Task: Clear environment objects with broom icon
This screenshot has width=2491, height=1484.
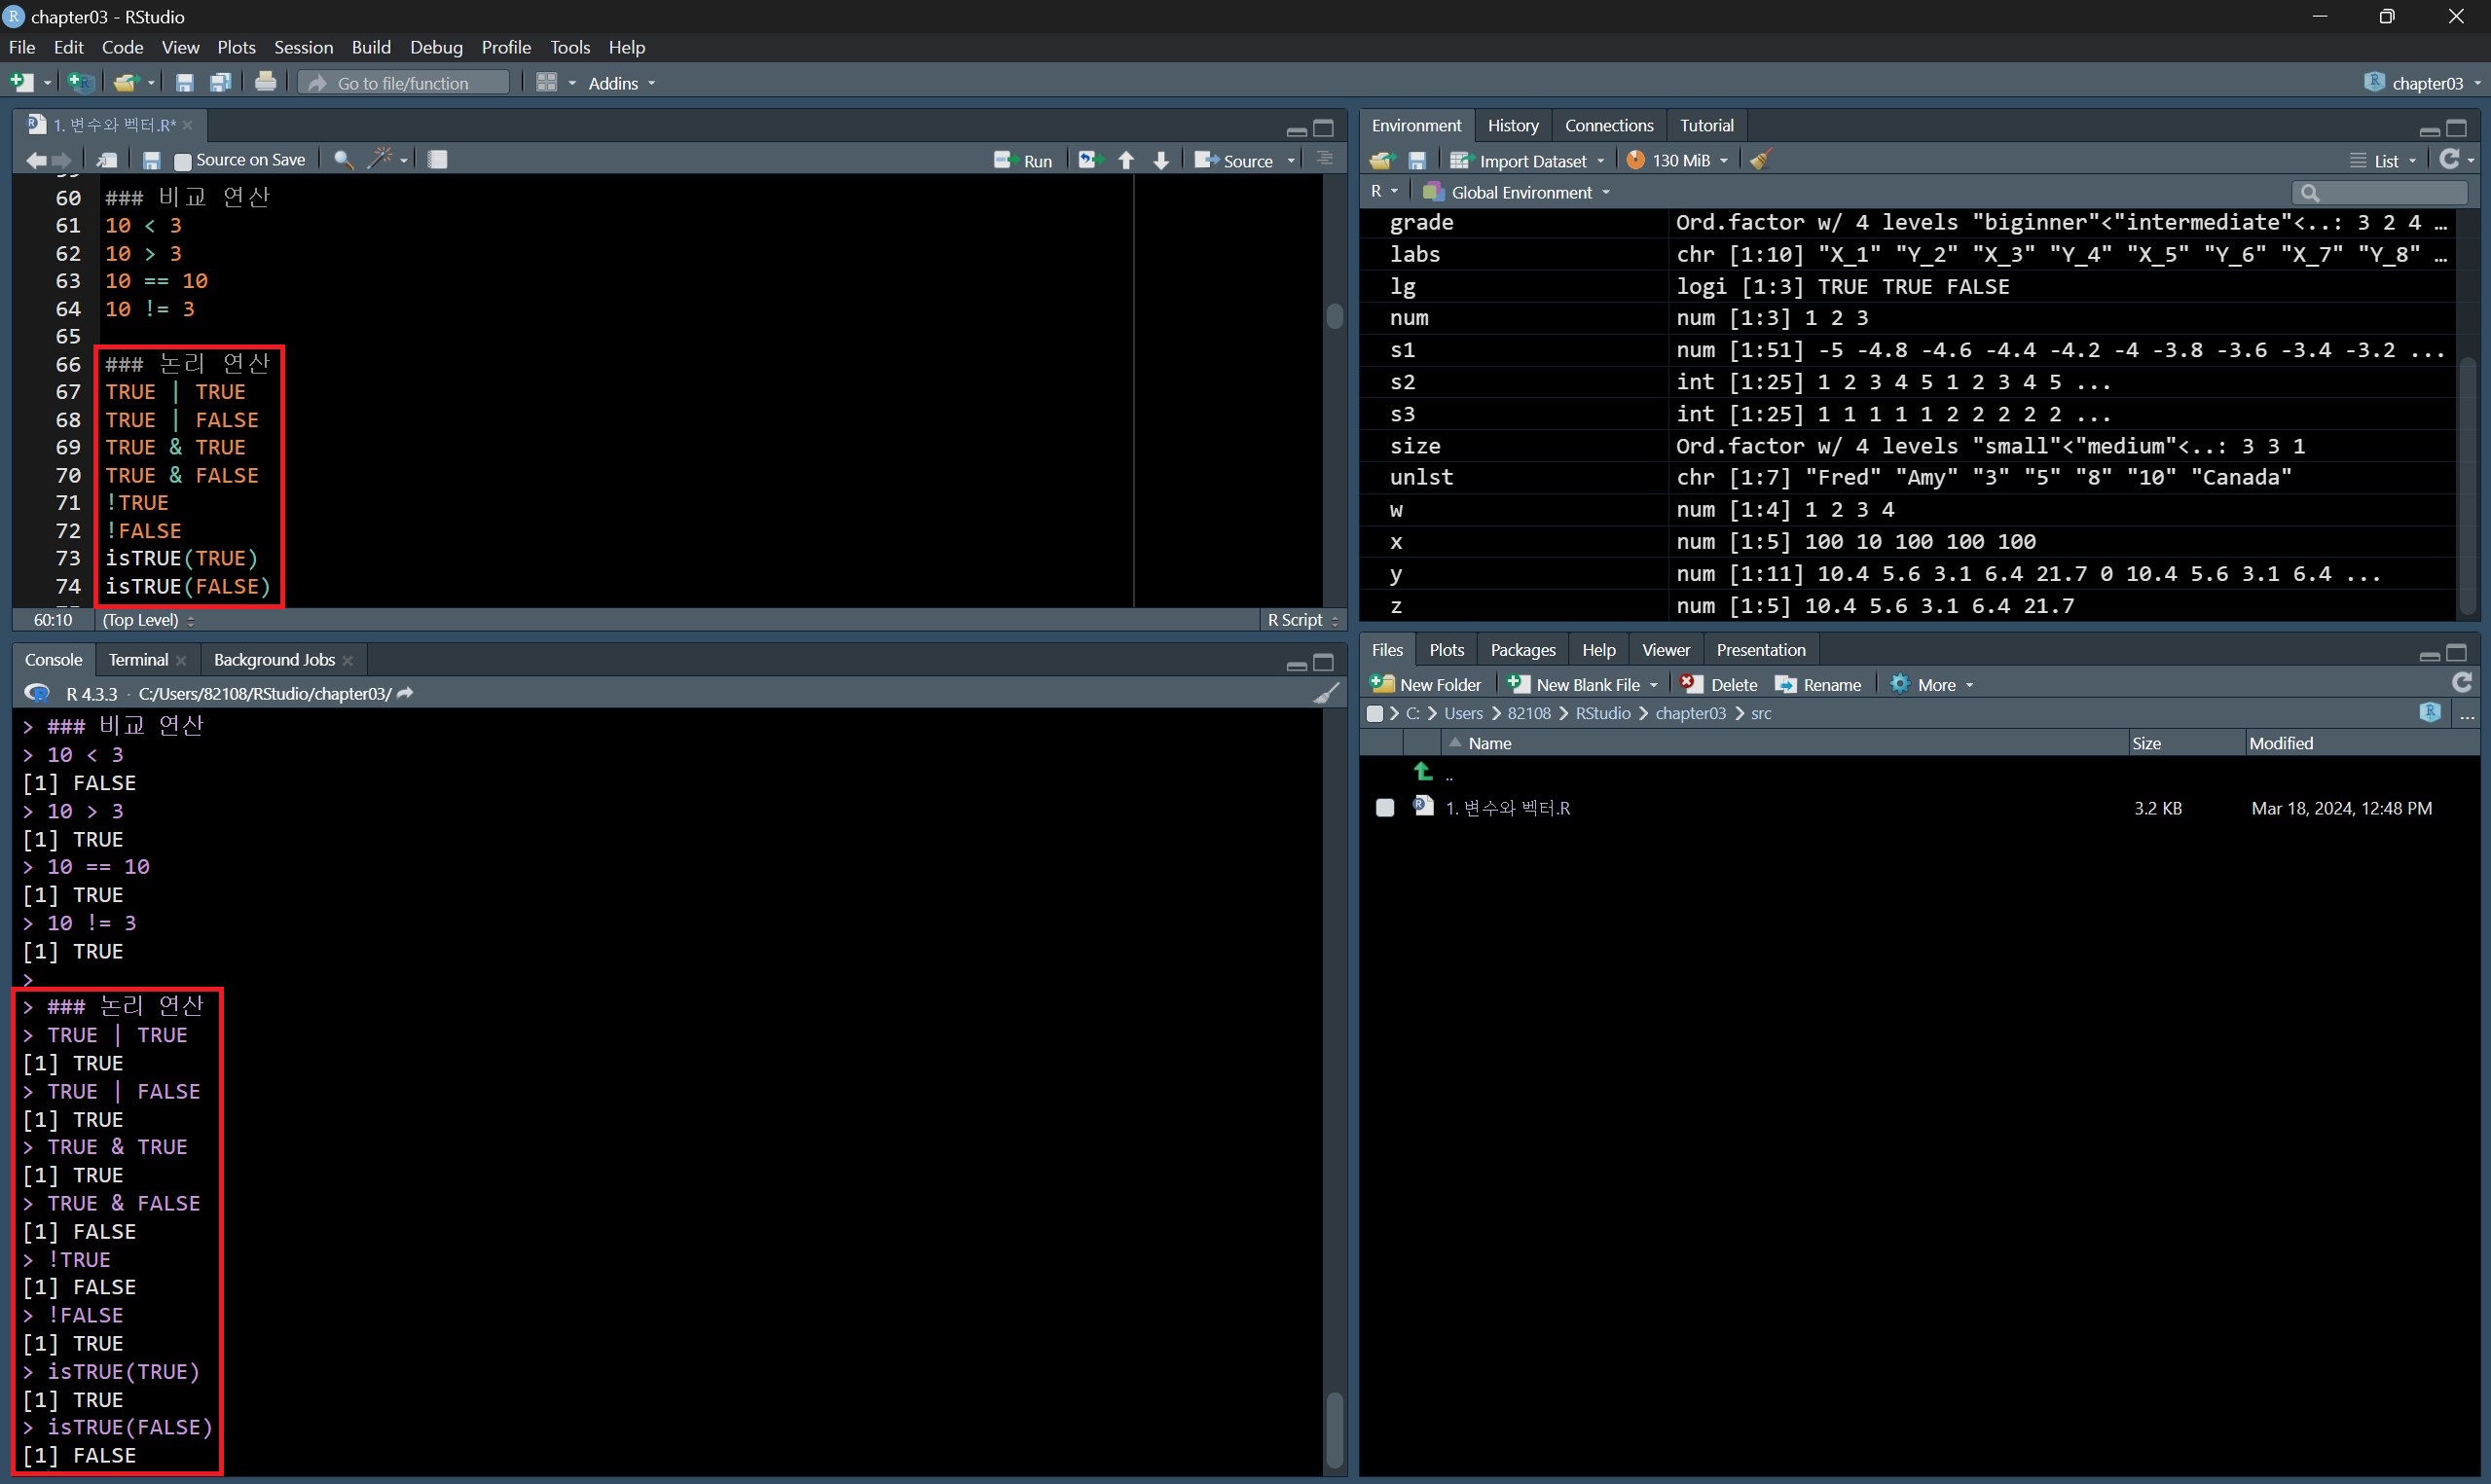Action: point(1761,160)
